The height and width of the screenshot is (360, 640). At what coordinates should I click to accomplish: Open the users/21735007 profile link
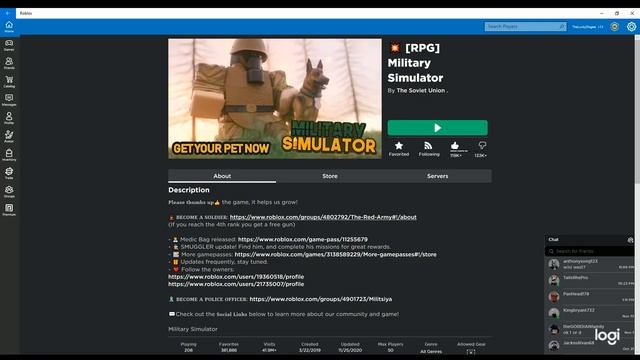236,284
